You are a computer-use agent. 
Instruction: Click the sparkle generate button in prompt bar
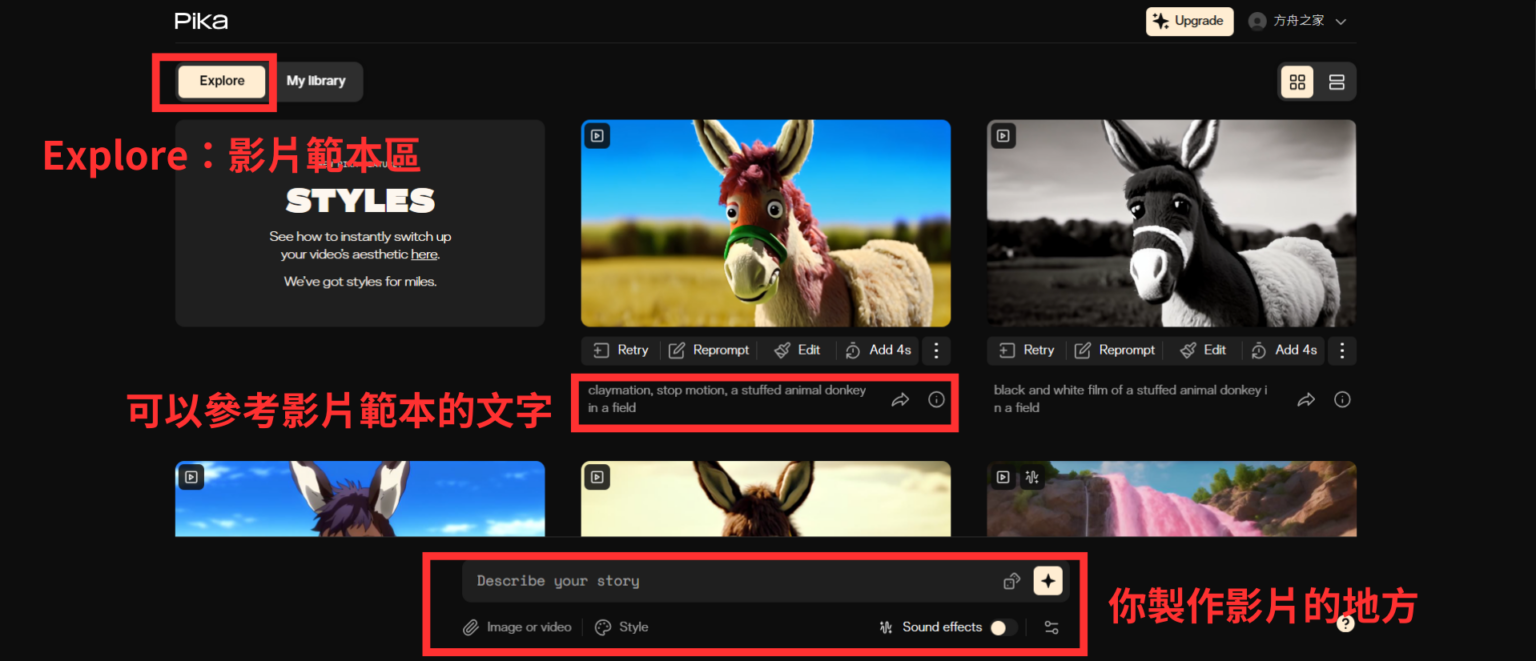pyautogui.click(x=1047, y=581)
